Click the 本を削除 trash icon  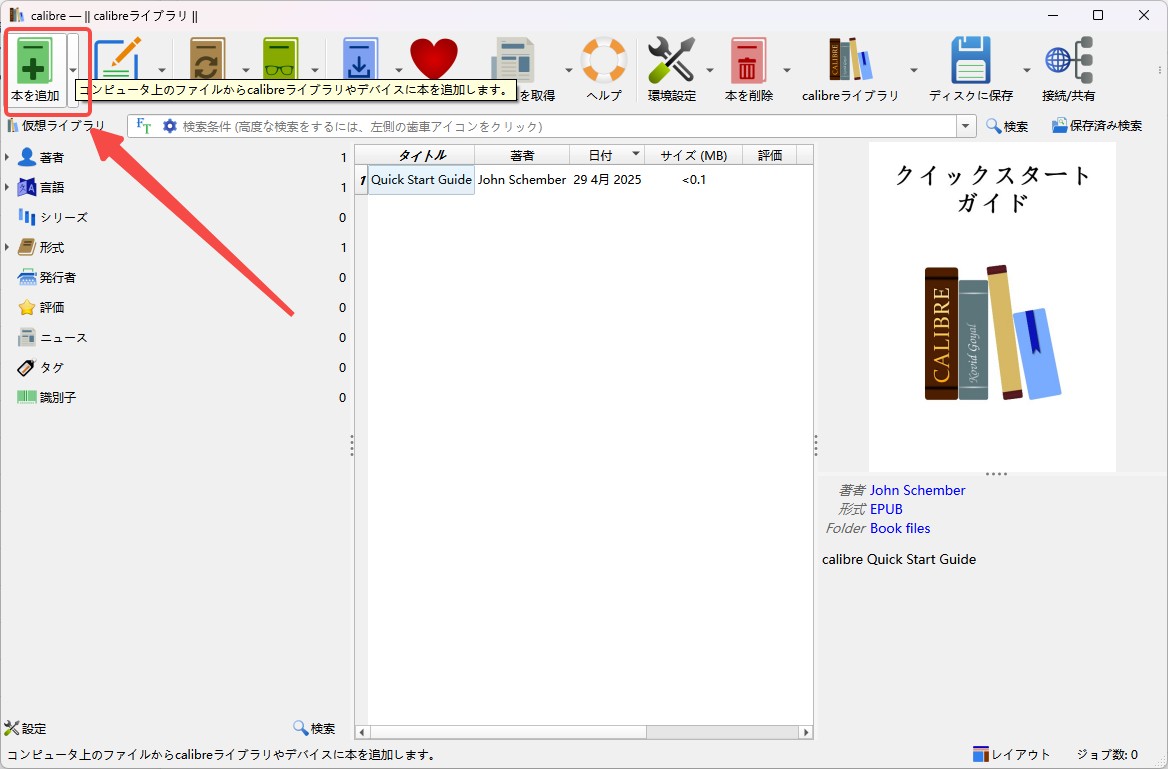[748, 60]
